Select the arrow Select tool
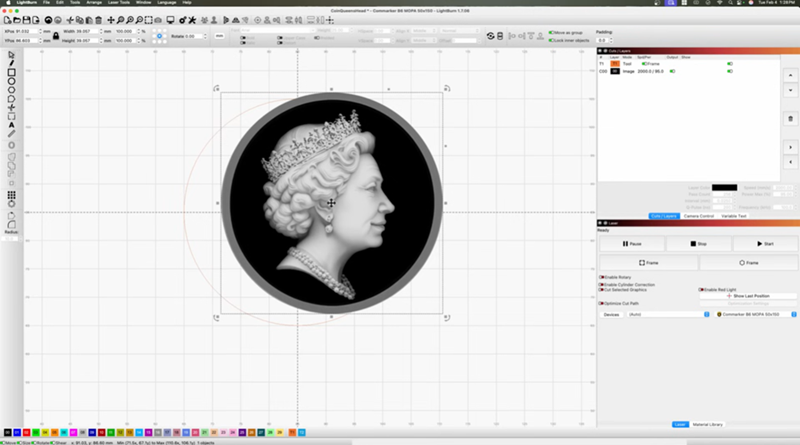 coord(11,55)
